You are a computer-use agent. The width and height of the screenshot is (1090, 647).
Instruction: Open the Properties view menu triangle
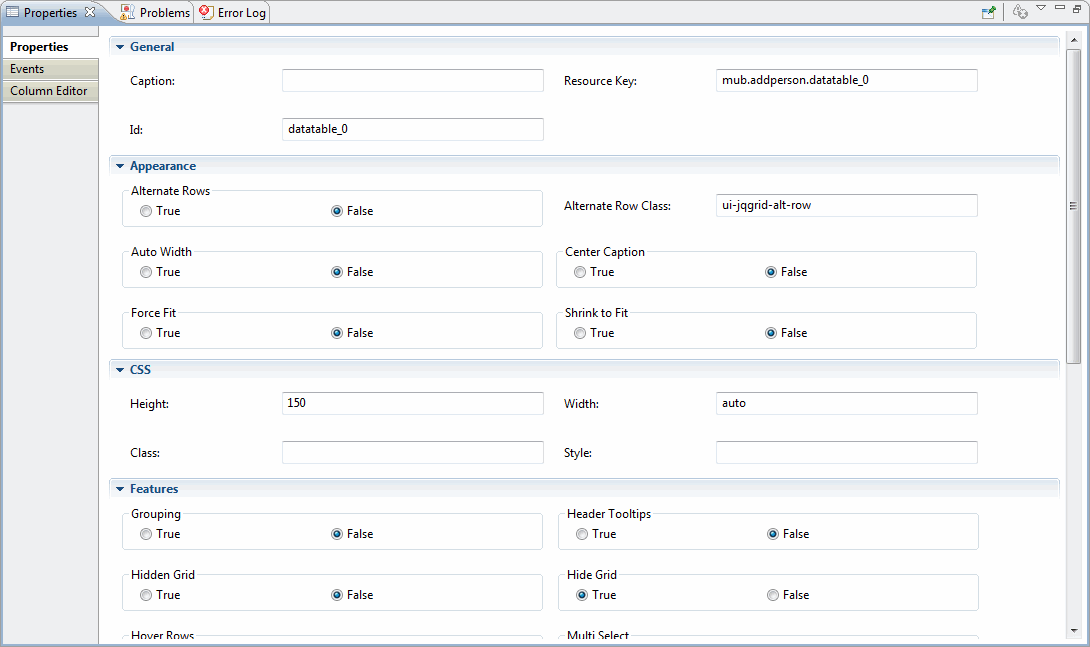coord(1041,8)
